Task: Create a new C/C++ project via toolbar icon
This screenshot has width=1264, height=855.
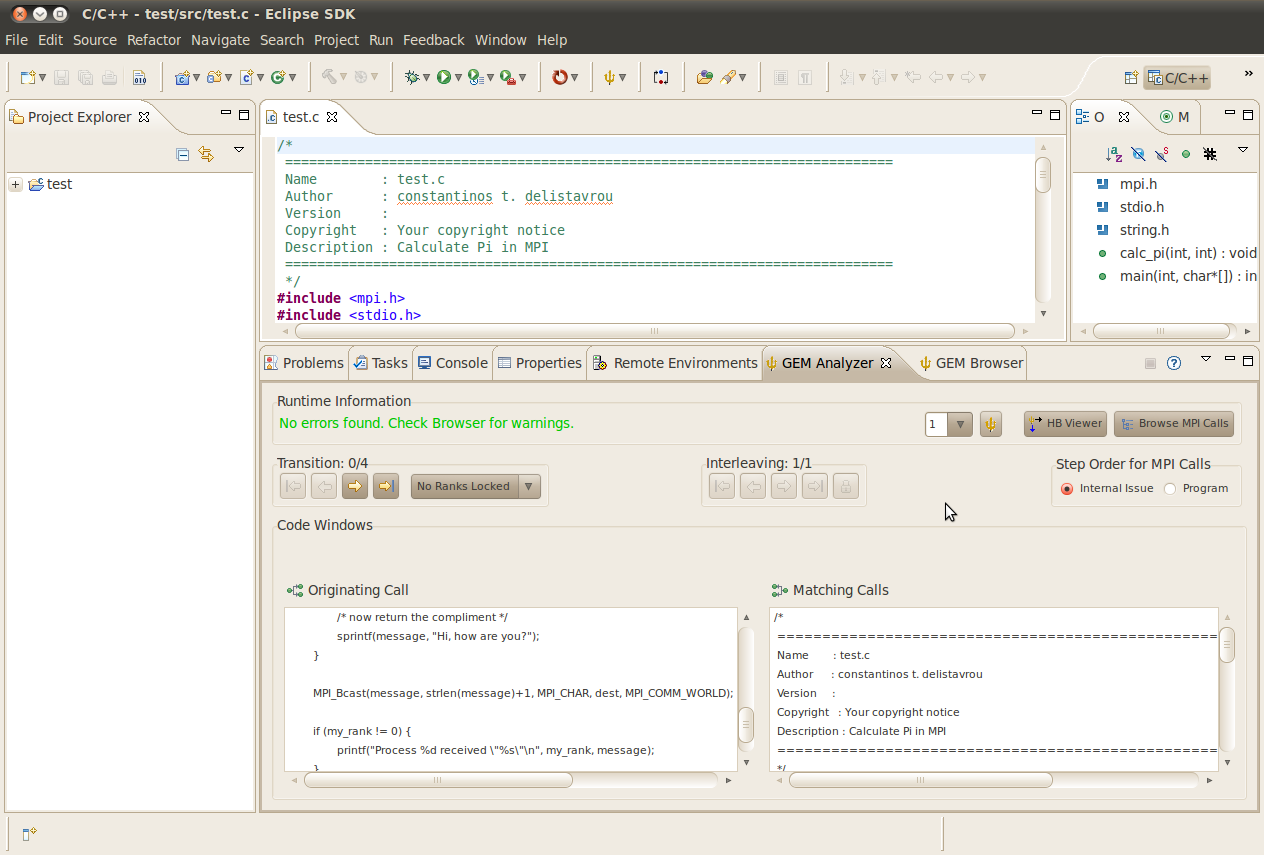Action: (182, 77)
